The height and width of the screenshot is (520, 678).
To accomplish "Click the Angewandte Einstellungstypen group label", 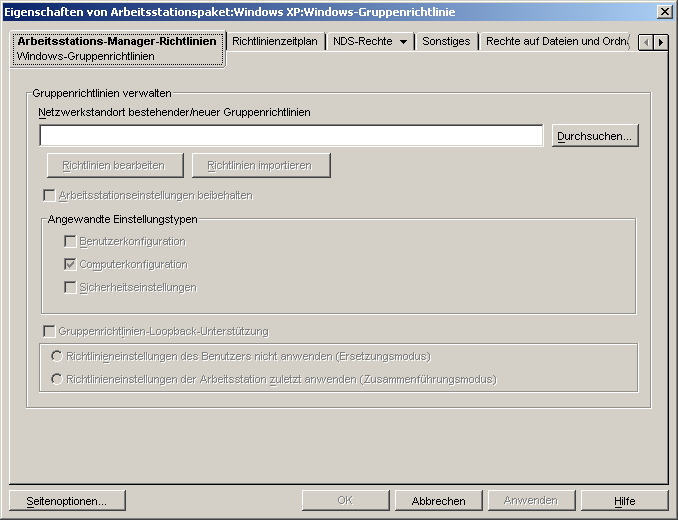I will tap(123, 219).
